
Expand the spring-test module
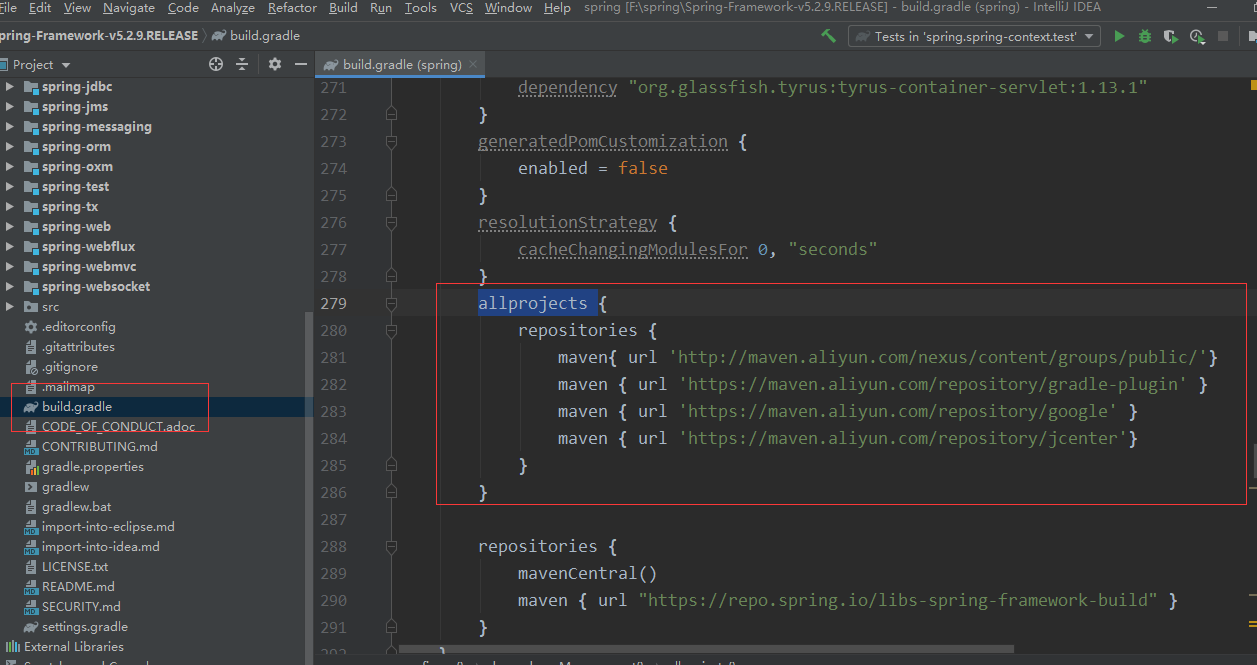(11, 187)
